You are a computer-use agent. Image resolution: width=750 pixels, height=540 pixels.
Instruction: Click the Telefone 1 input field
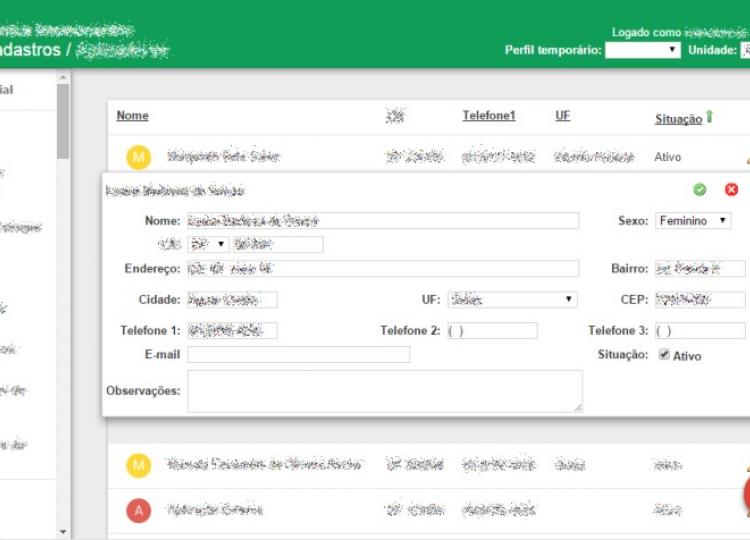[x=232, y=331]
